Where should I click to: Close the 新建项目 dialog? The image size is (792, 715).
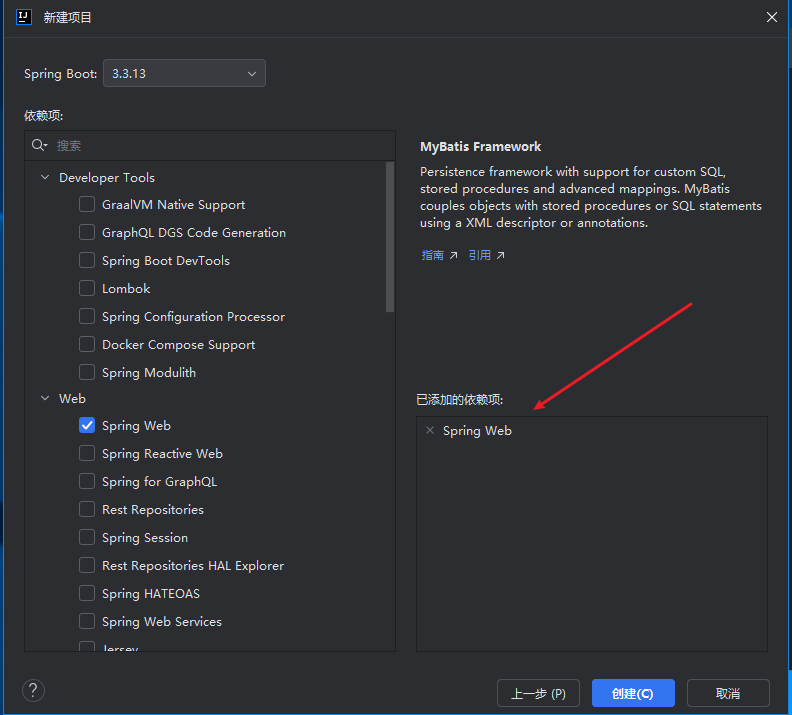pos(771,17)
